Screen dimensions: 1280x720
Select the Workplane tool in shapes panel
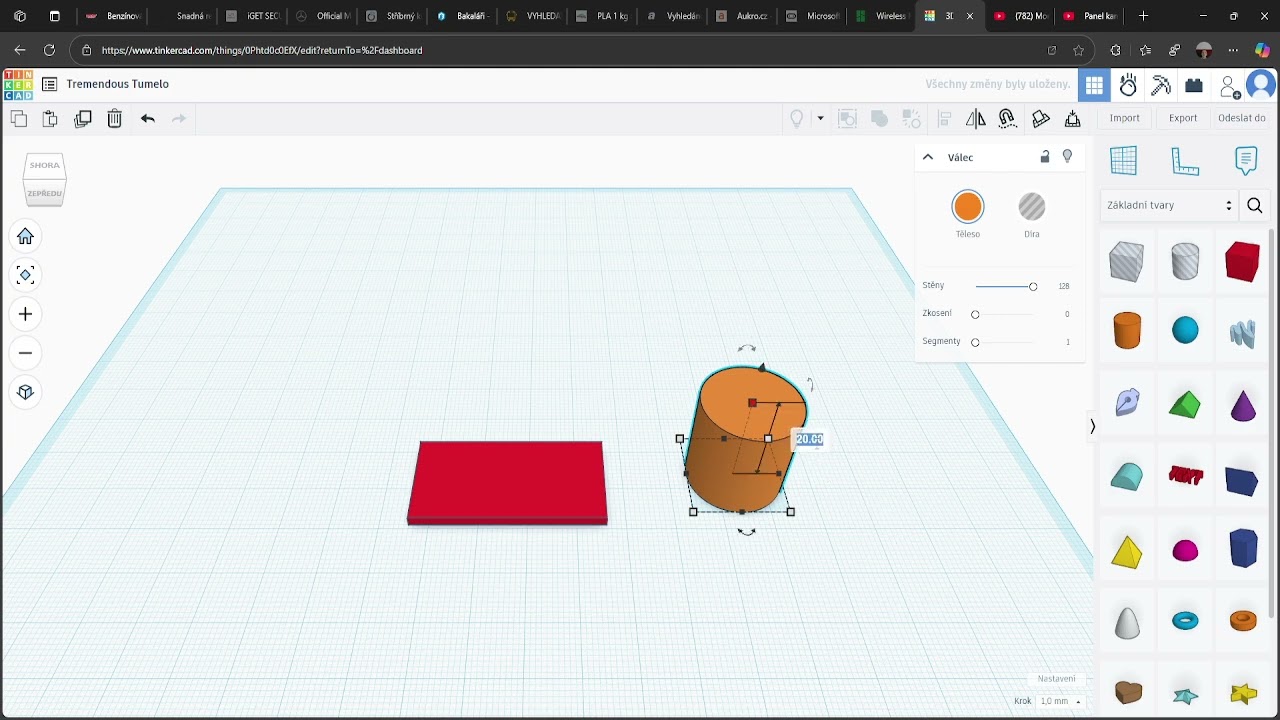1124,160
